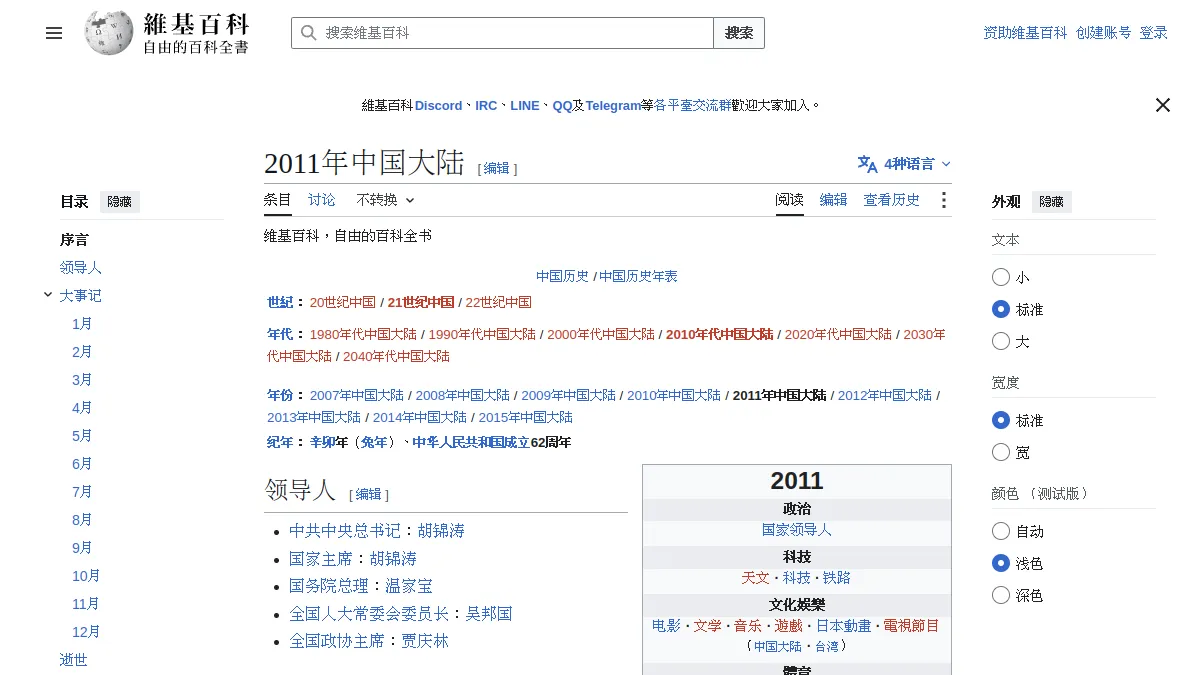Screen dimensions: 1200x675
Task: Open the 资助維基百科 donate link
Action: click(x=1025, y=33)
